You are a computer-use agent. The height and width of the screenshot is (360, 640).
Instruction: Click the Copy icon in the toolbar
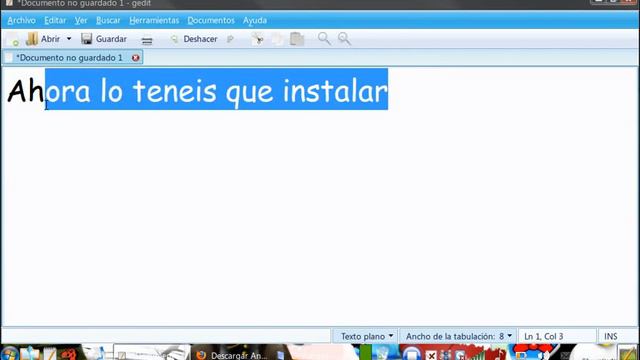point(277,39)
